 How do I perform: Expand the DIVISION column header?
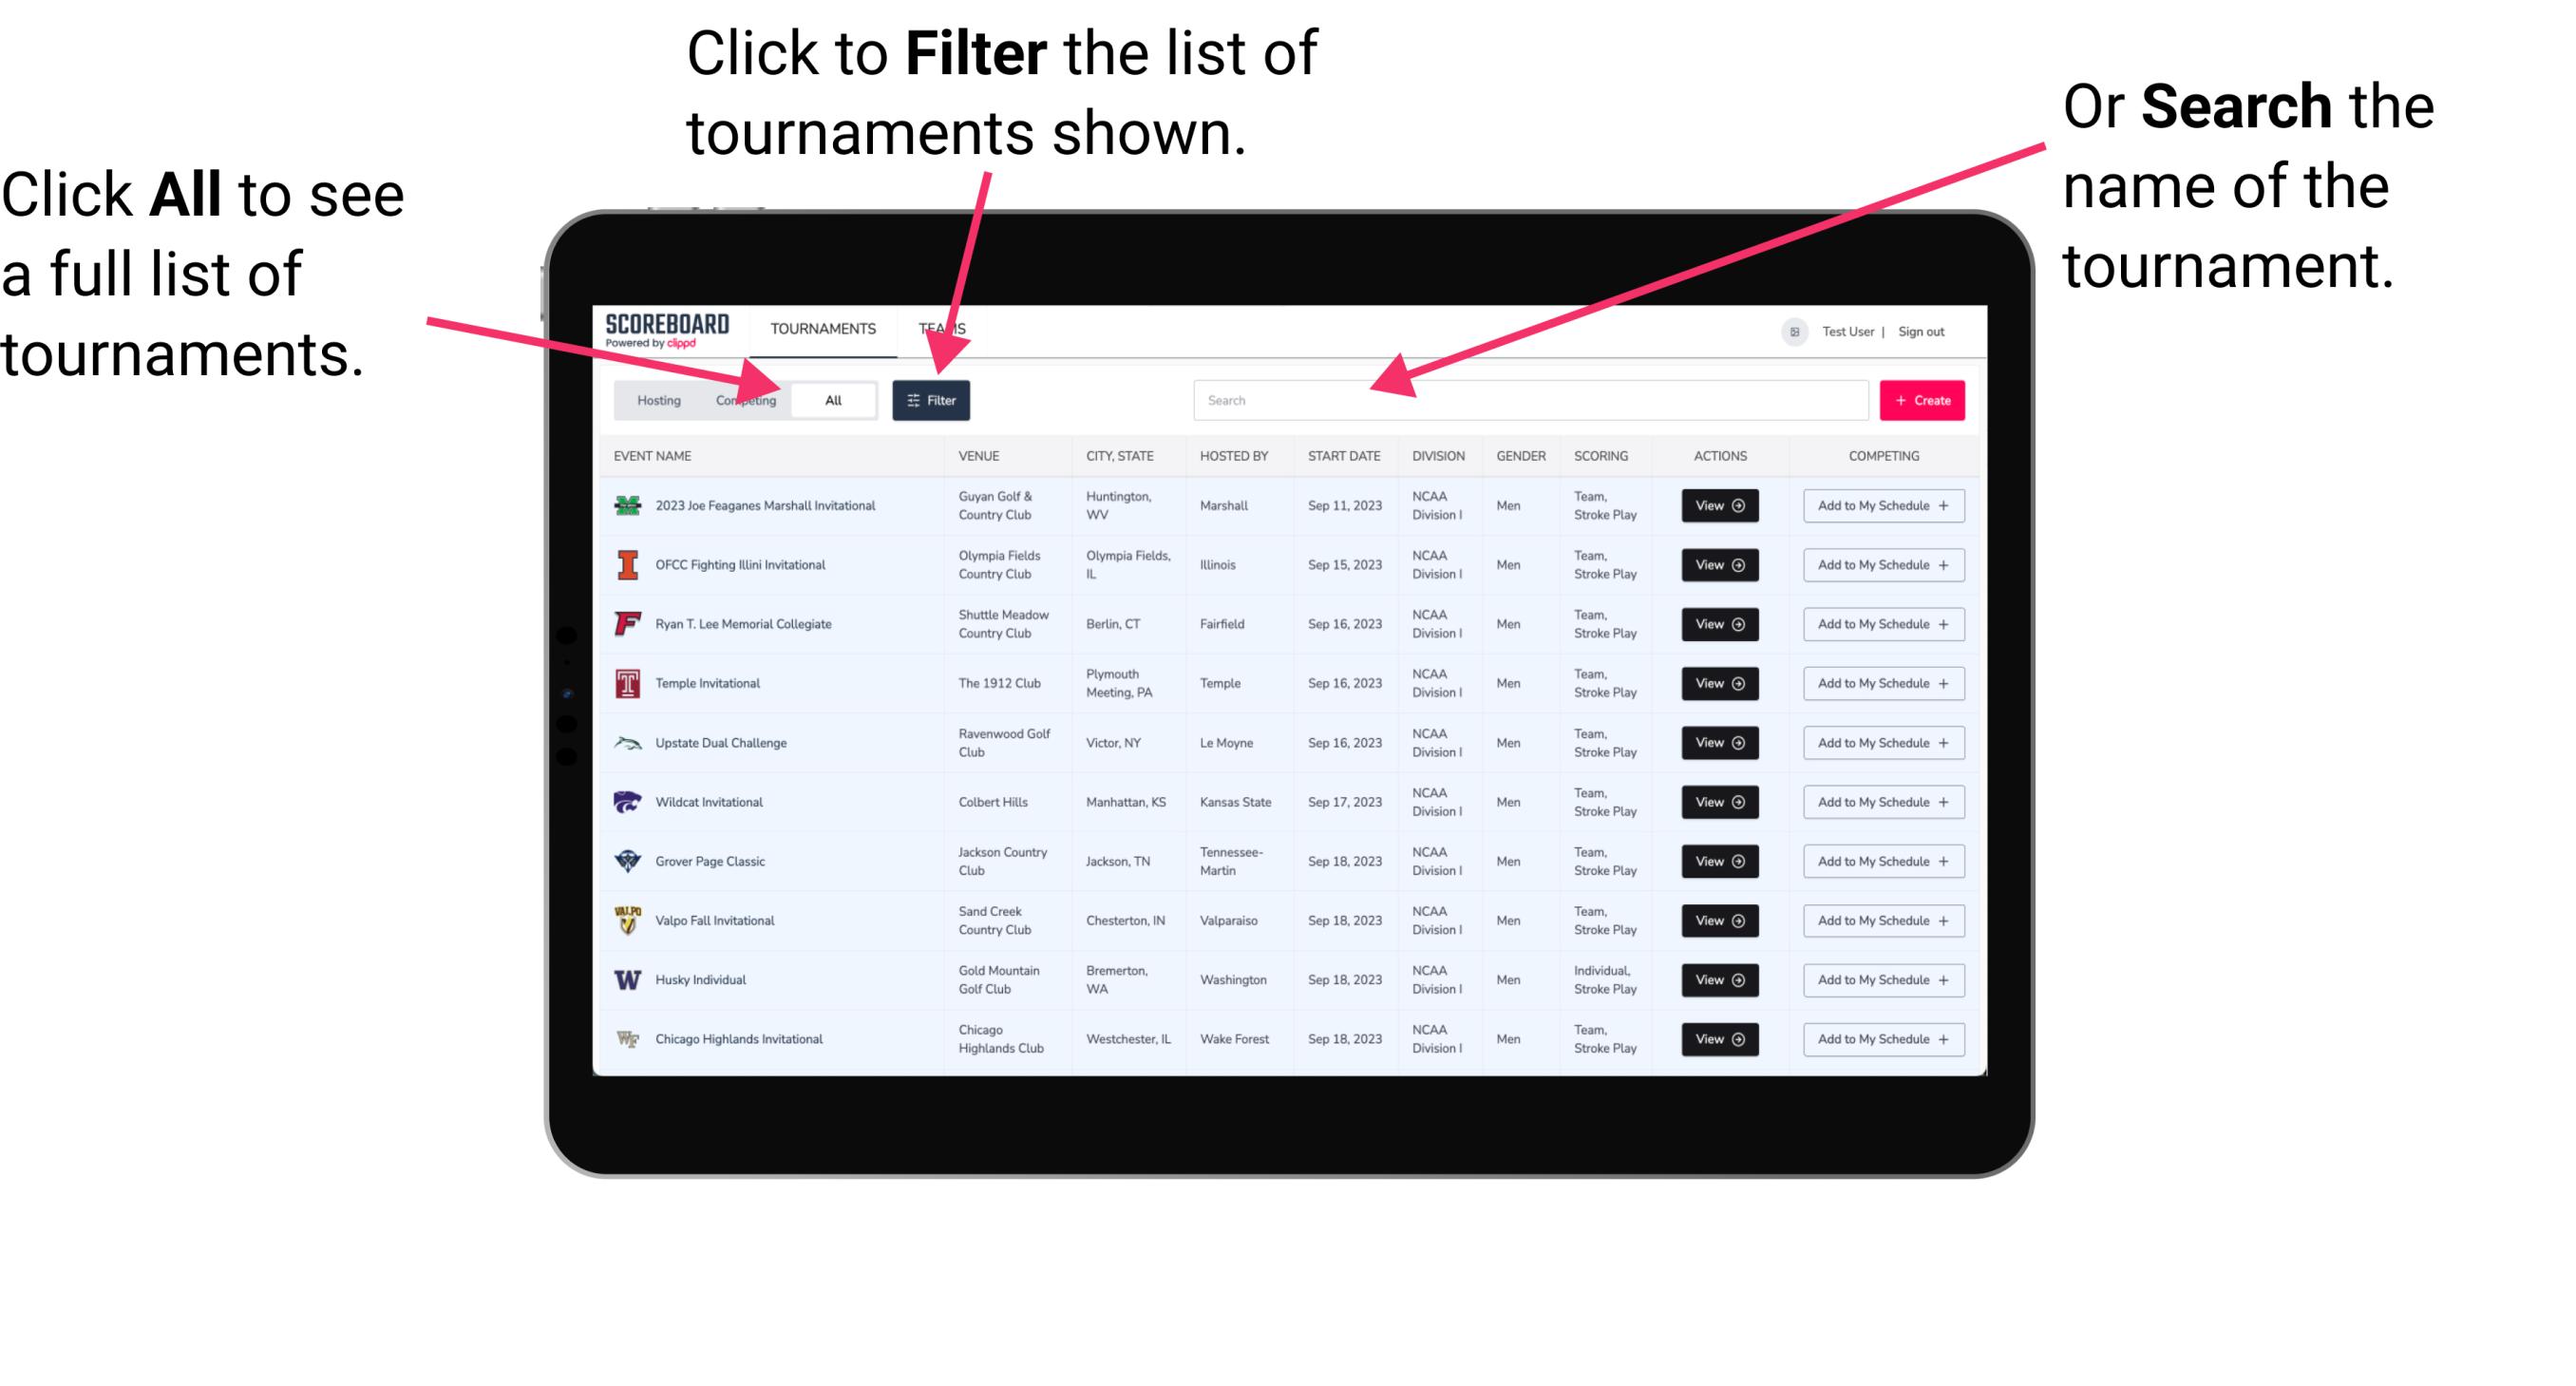point(1438,456)
